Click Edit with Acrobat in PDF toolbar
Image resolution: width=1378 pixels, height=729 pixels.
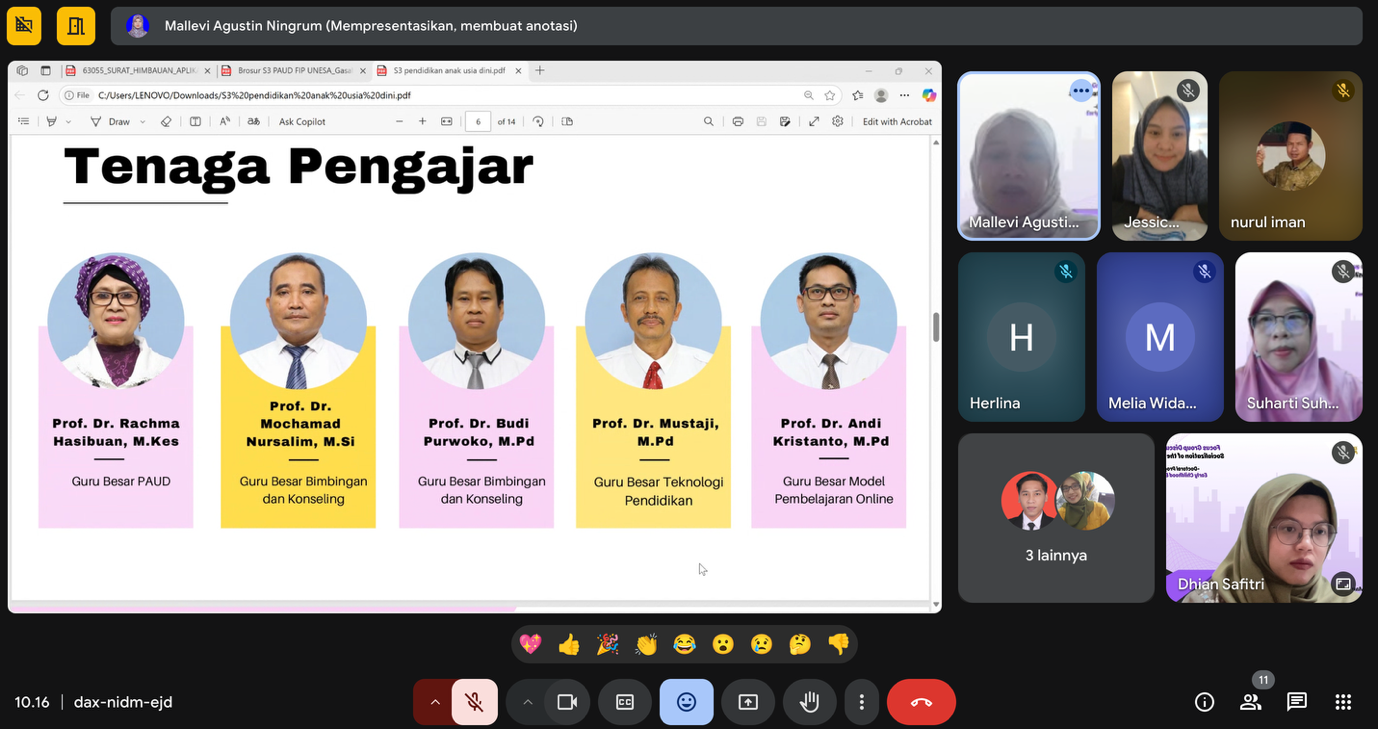[897, 122]
